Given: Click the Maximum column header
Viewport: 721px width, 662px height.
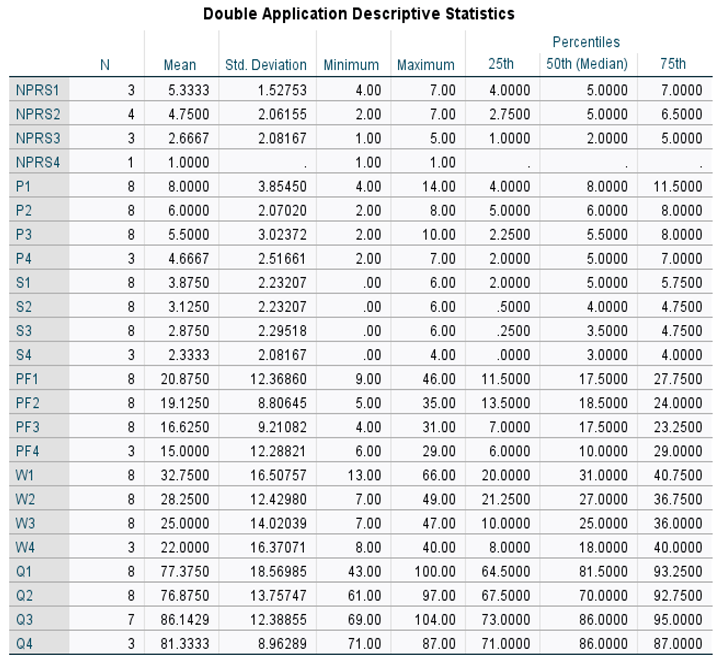Looking at the screenshot, I should (426, 65).
